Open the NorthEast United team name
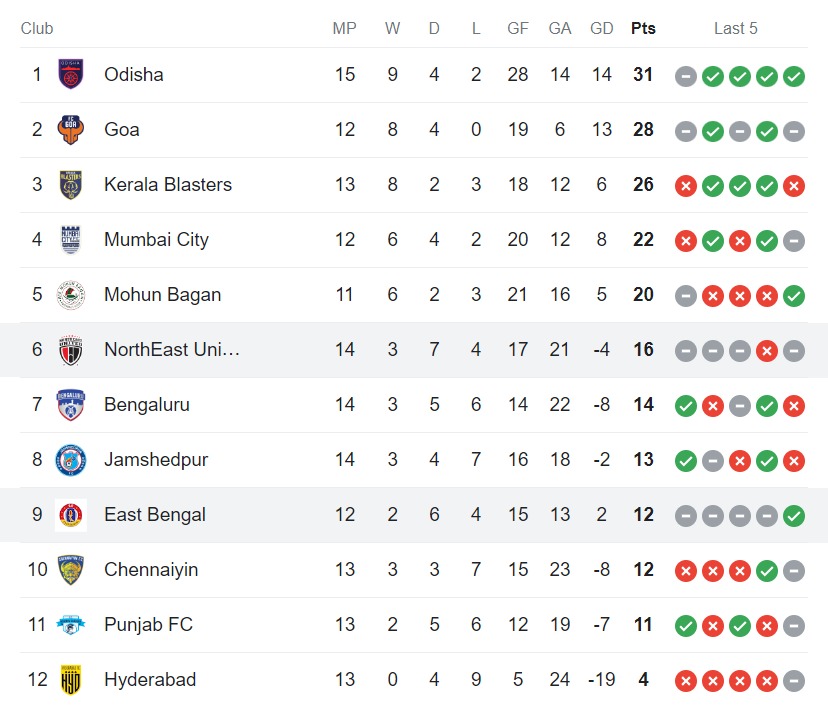828x718 pixels. tap(172, 350)
